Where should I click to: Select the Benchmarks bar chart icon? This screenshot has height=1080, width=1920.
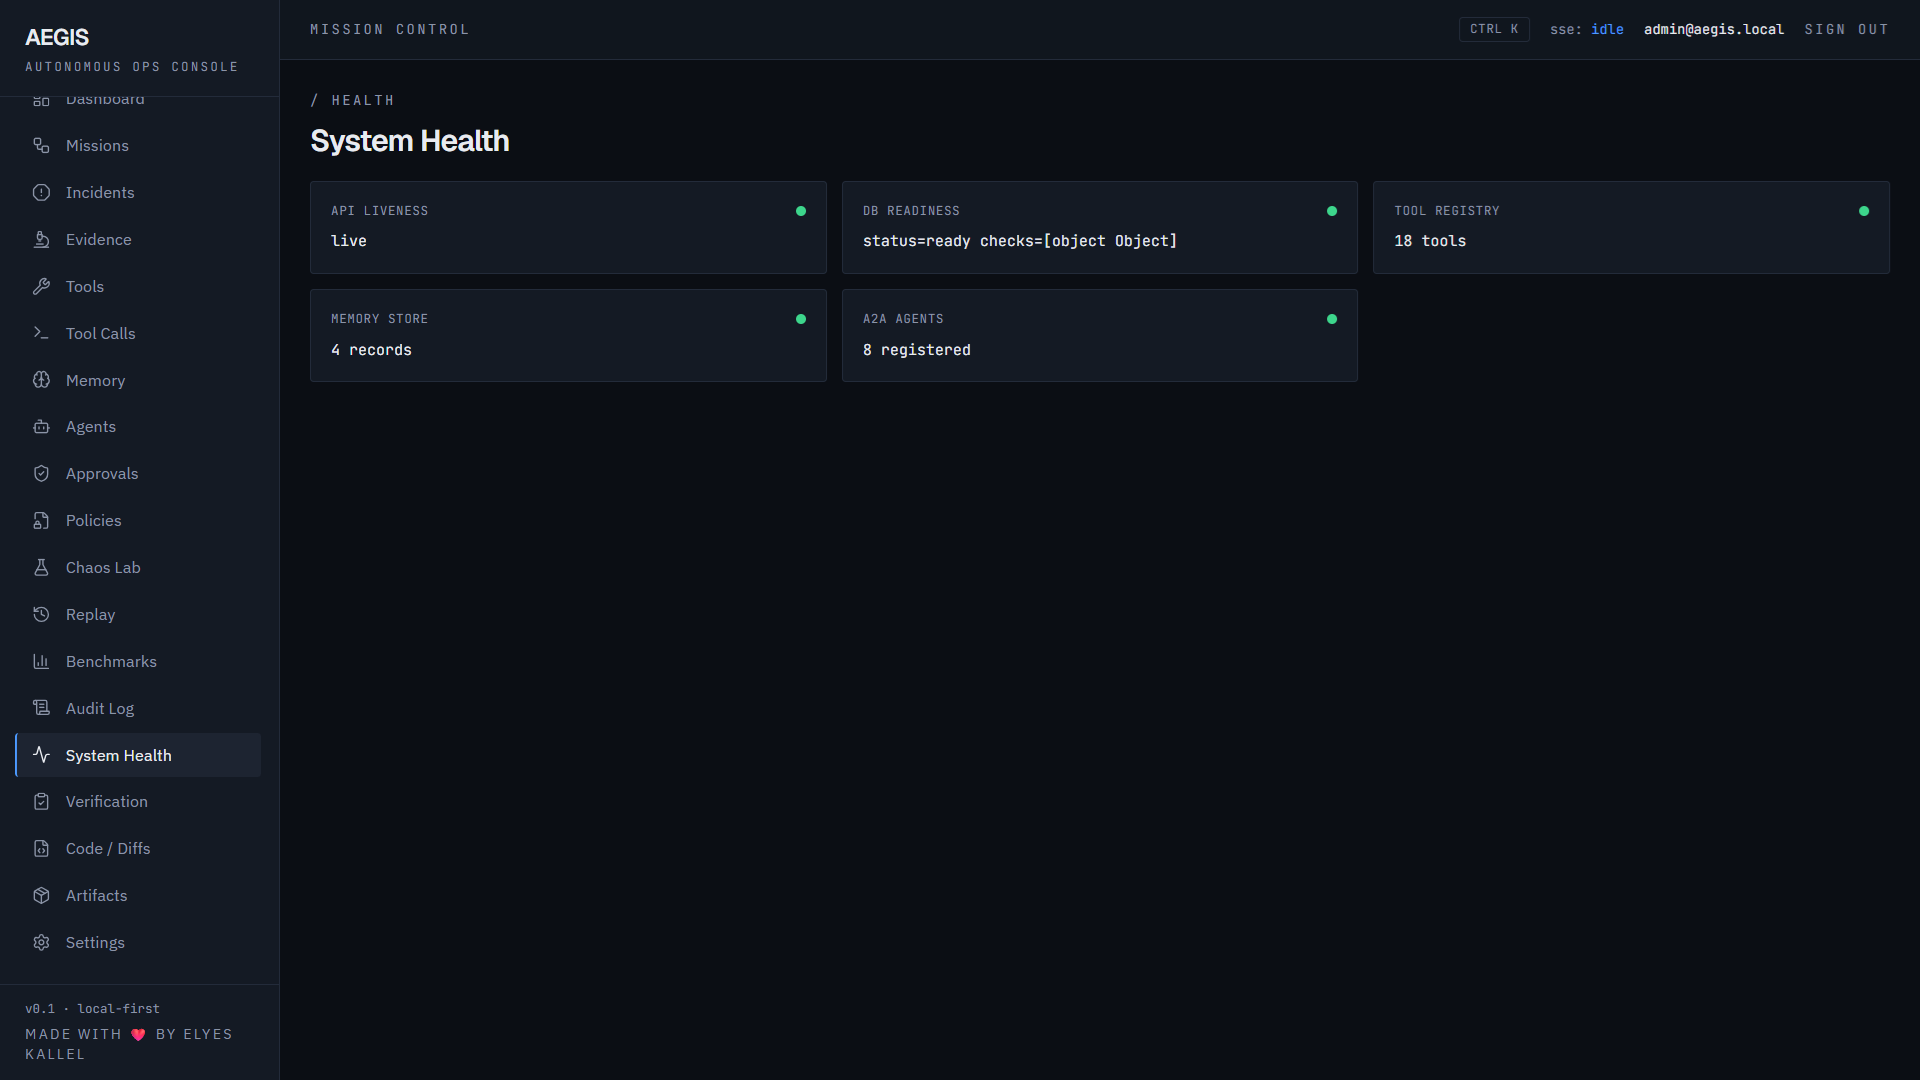tap(41, 661)
